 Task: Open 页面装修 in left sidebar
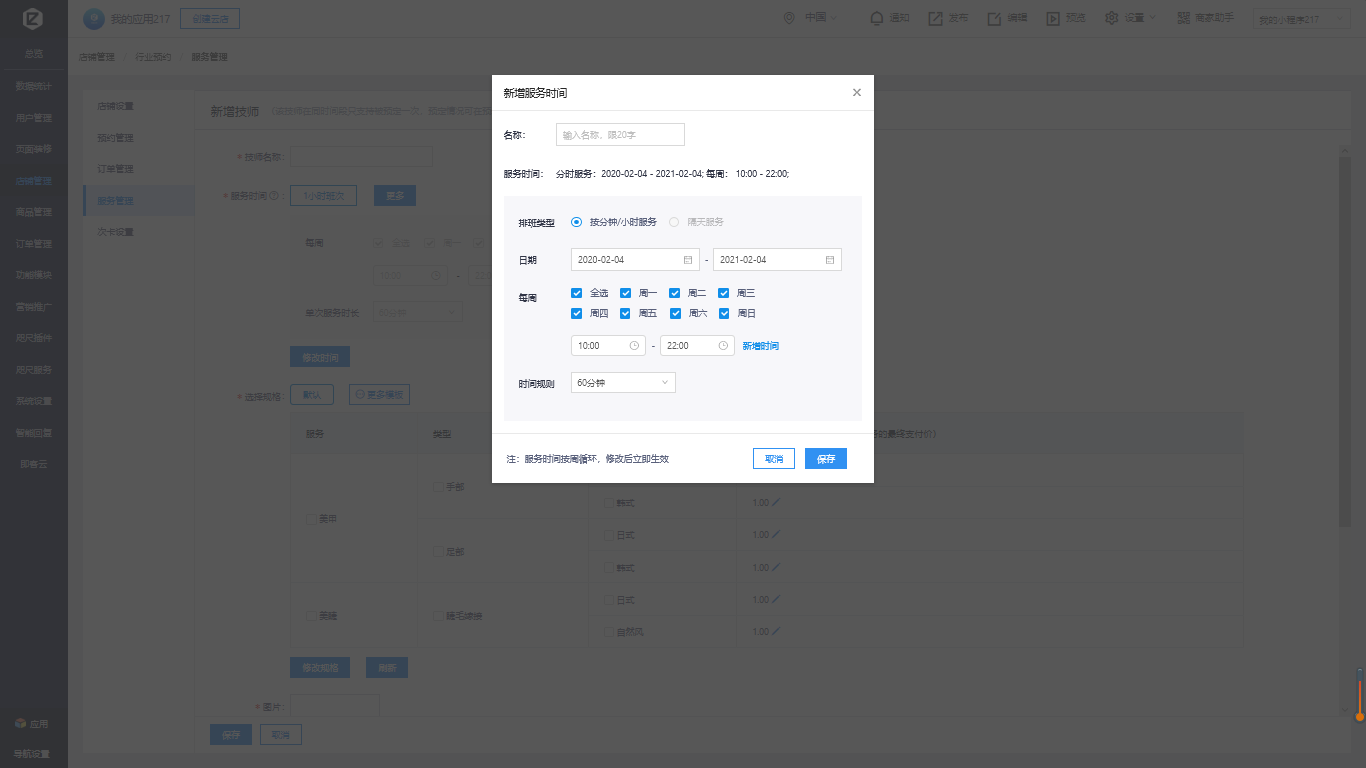click(33, 149)
